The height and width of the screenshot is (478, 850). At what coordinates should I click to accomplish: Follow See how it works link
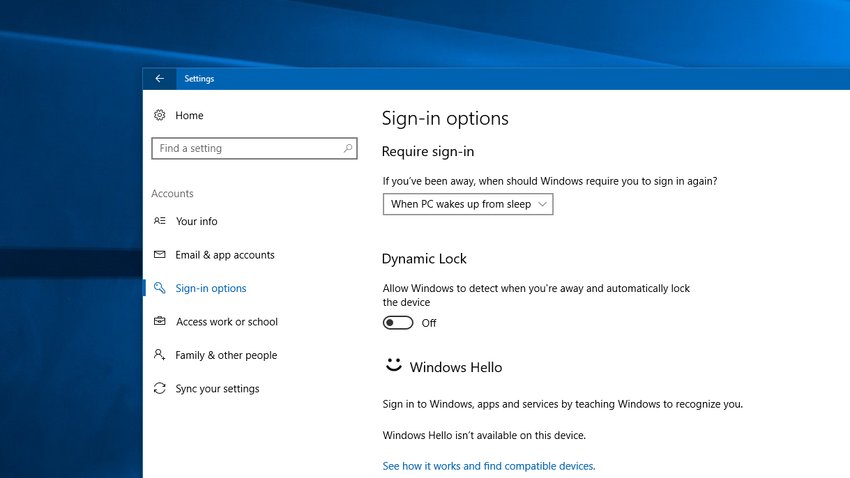click(489, 466)
